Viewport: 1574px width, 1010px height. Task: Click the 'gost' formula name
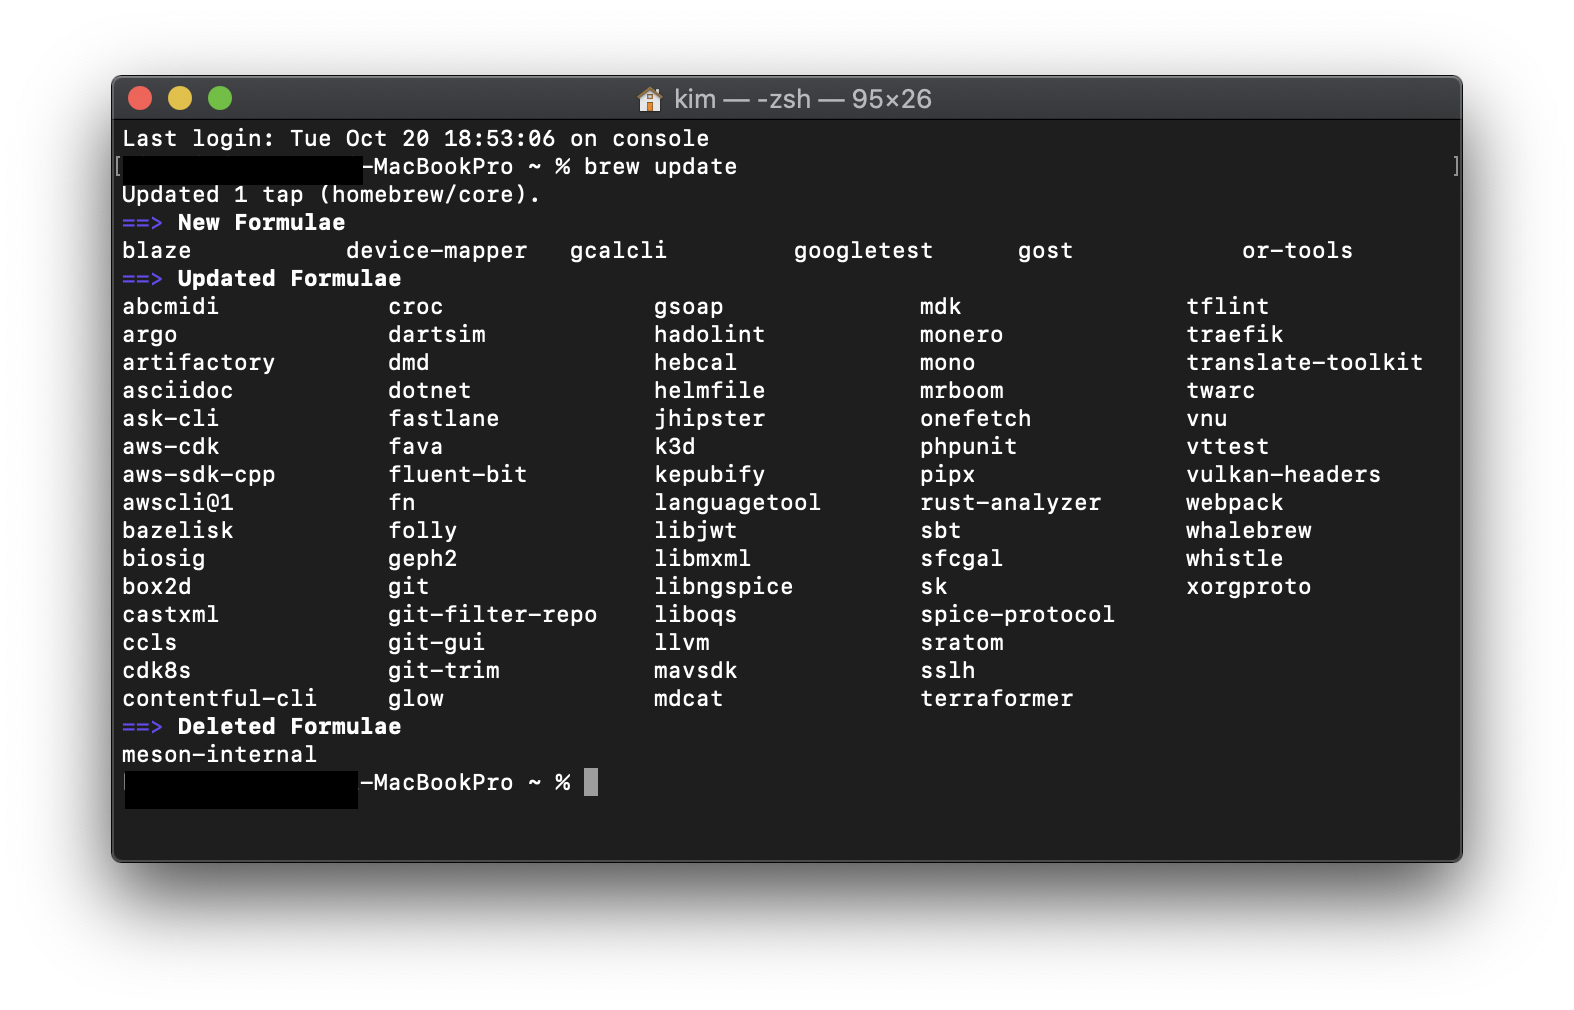[1045, 251]
